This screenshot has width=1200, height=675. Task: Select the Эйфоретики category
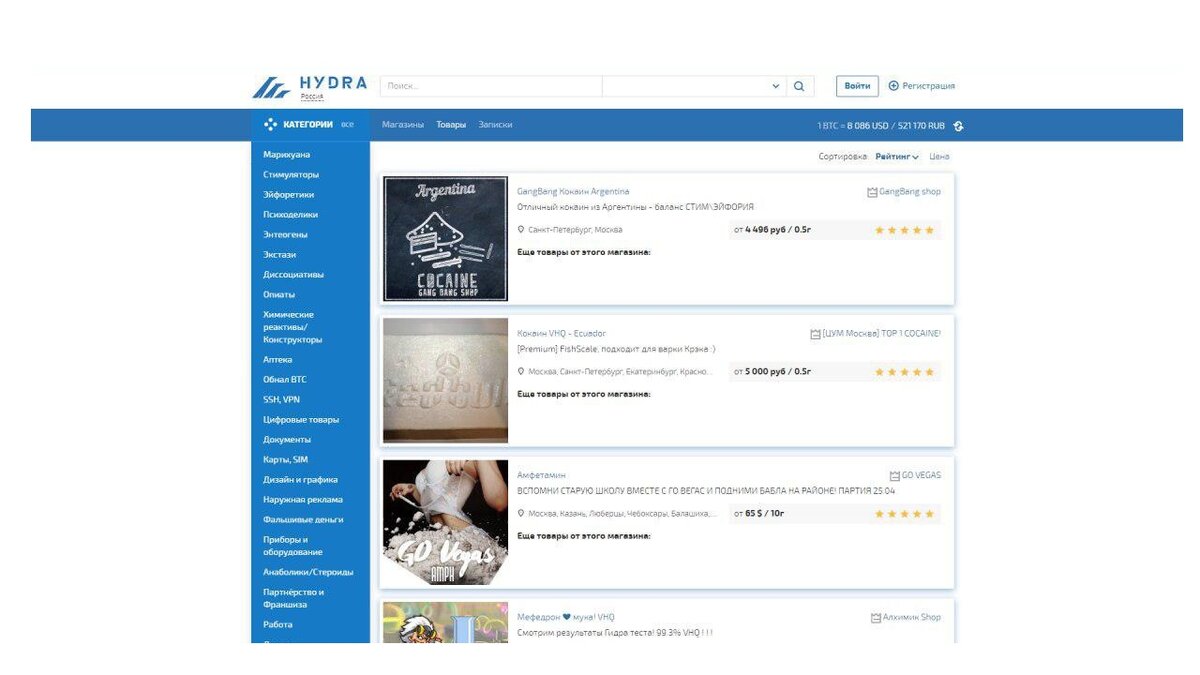pos(289,195)
